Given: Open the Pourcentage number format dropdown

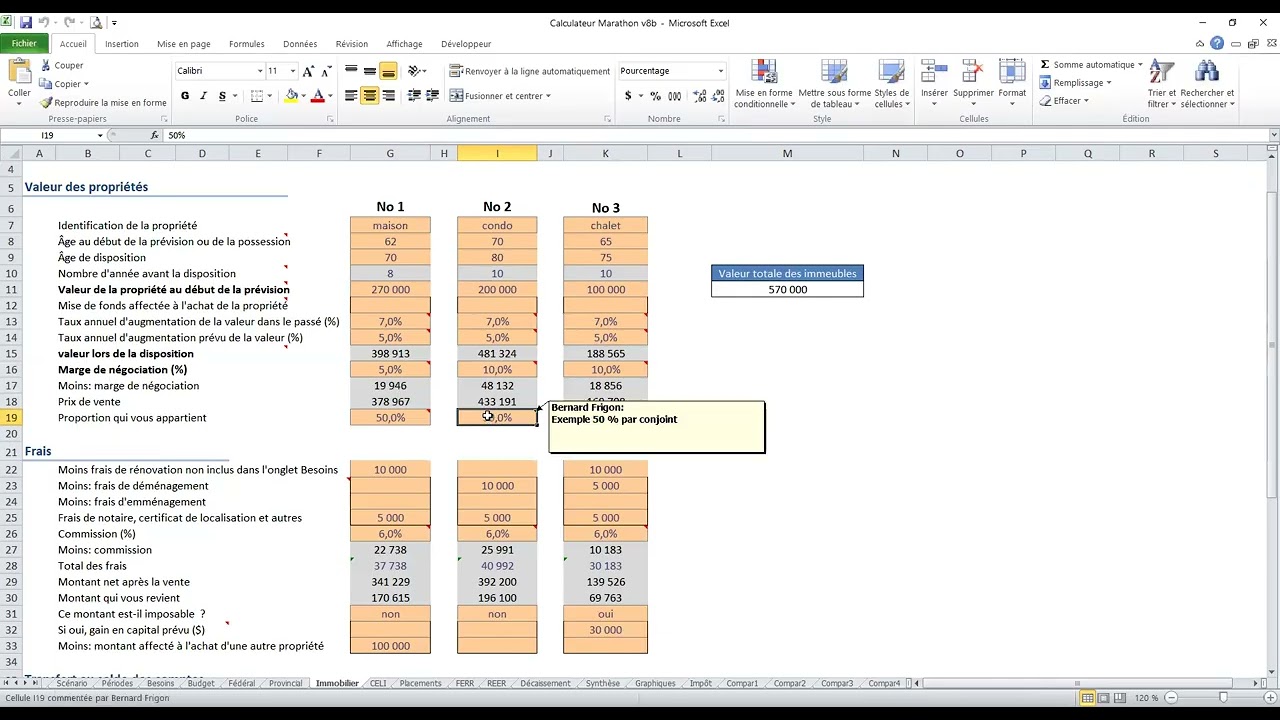Looking at the screenshot, I should (x=720, y=71).
